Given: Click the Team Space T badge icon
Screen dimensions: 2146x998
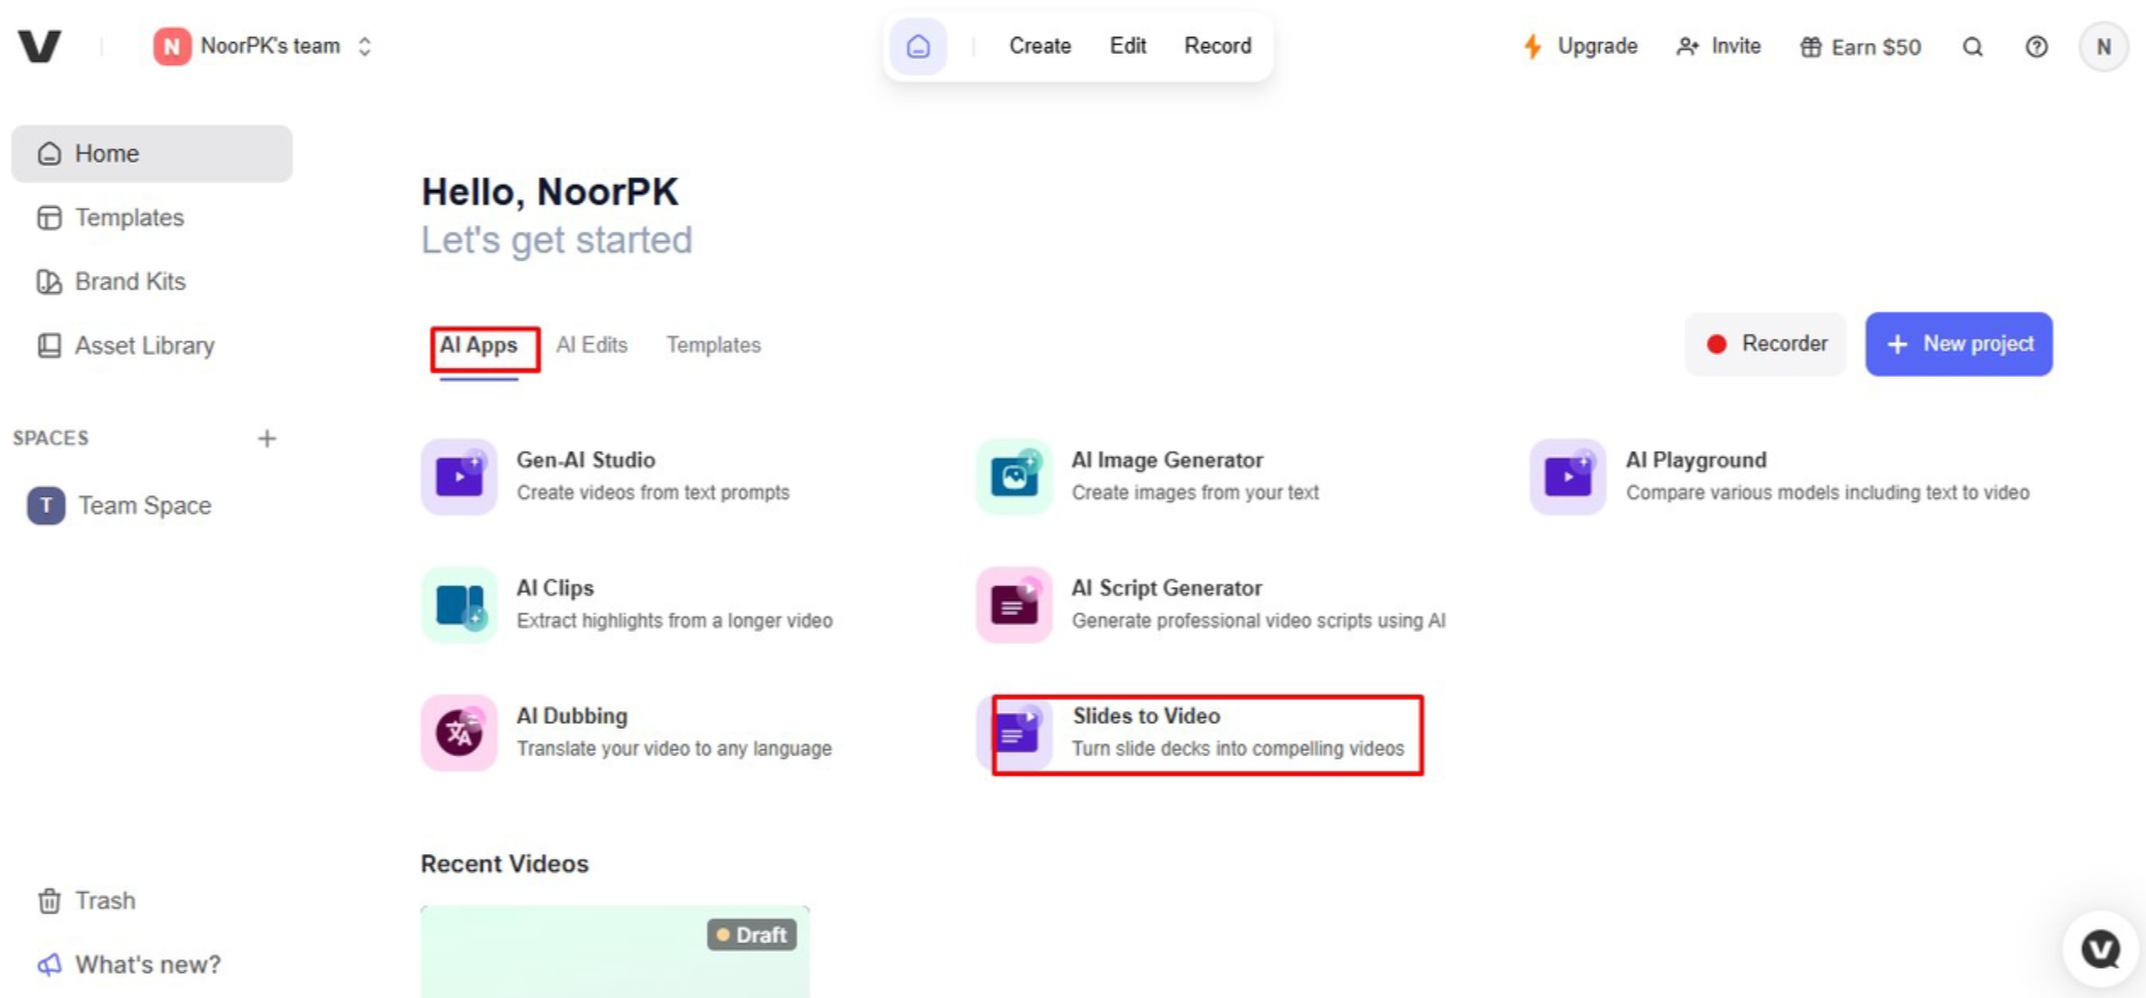Looking at the screenshot, I should tap(46, 505).
